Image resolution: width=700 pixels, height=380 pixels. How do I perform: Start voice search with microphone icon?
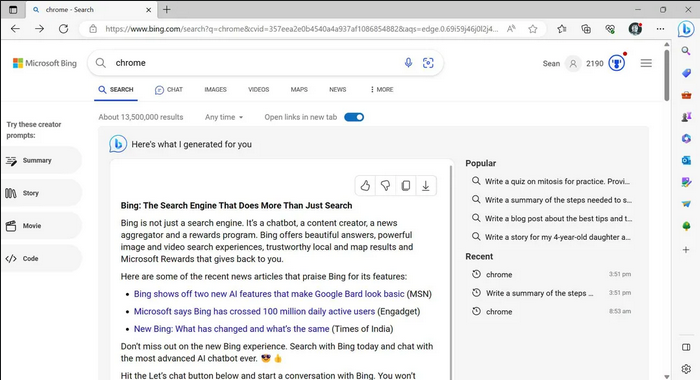click(x=408, y=63)
